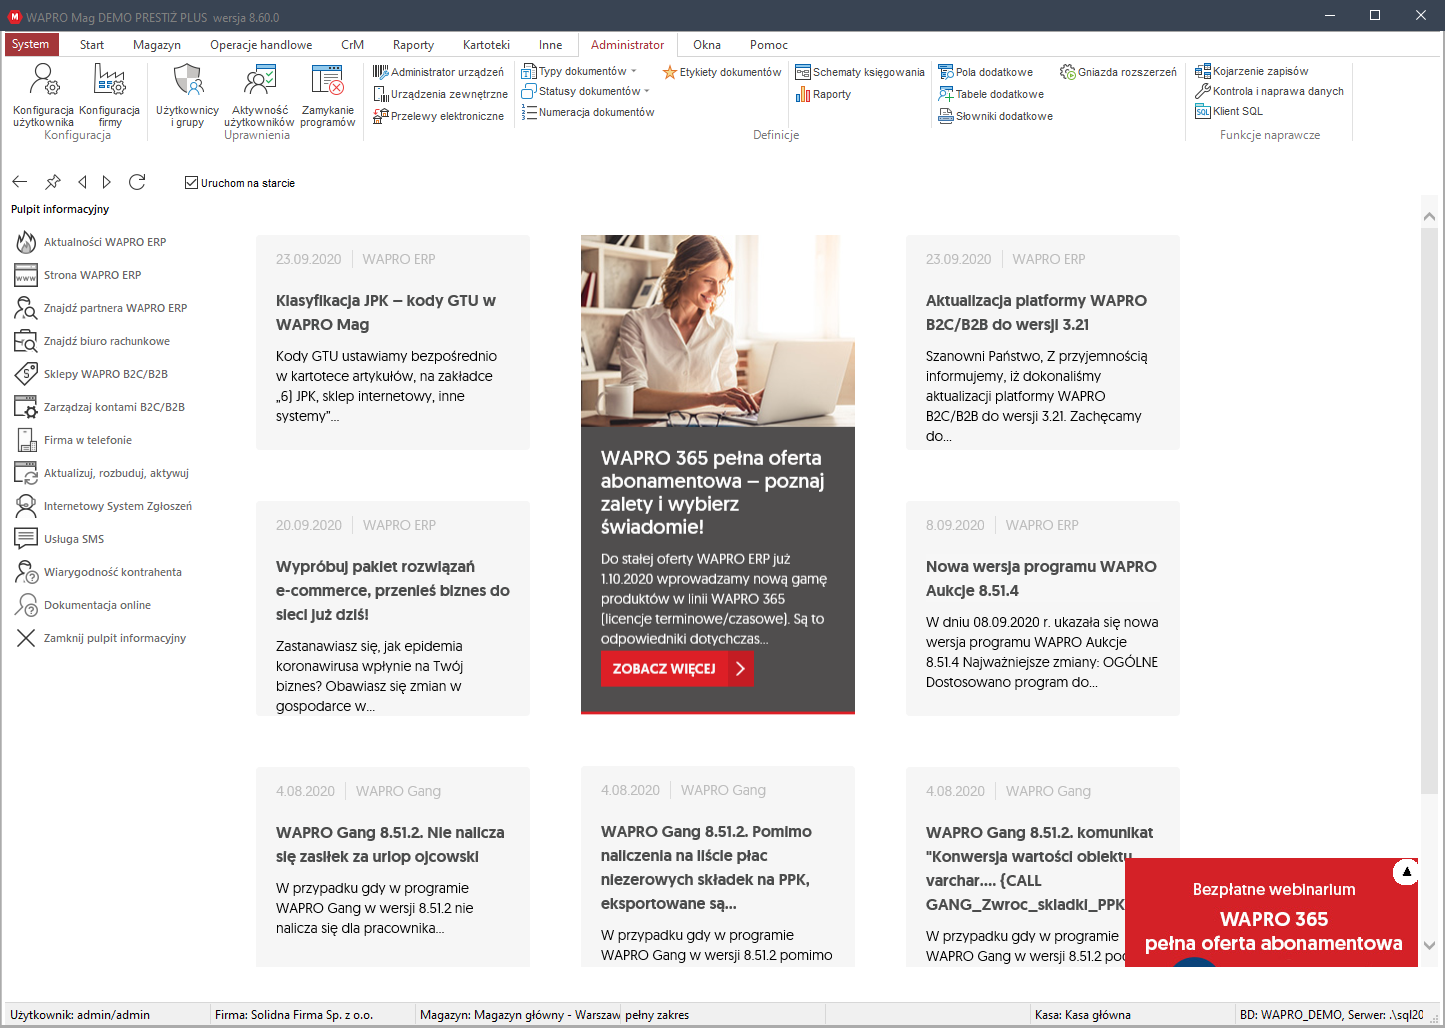Open Etykiety dokumentów
This screenshot has width=1445, height=1030.
tap(722, 72)
